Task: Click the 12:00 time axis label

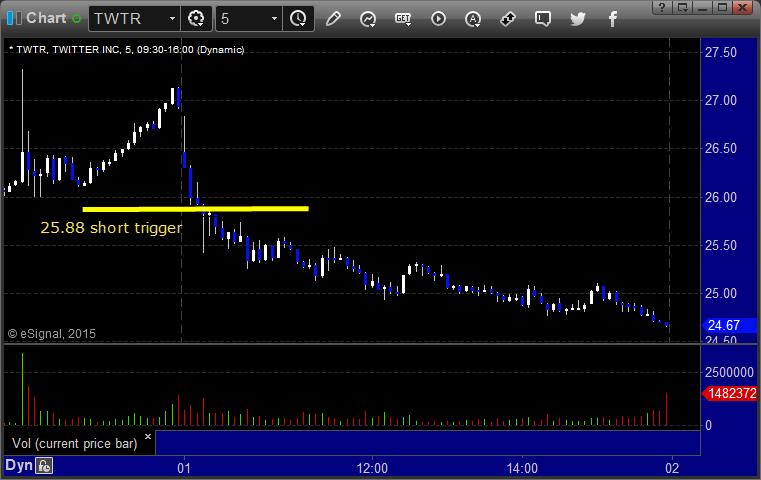Action: [372, 468]
